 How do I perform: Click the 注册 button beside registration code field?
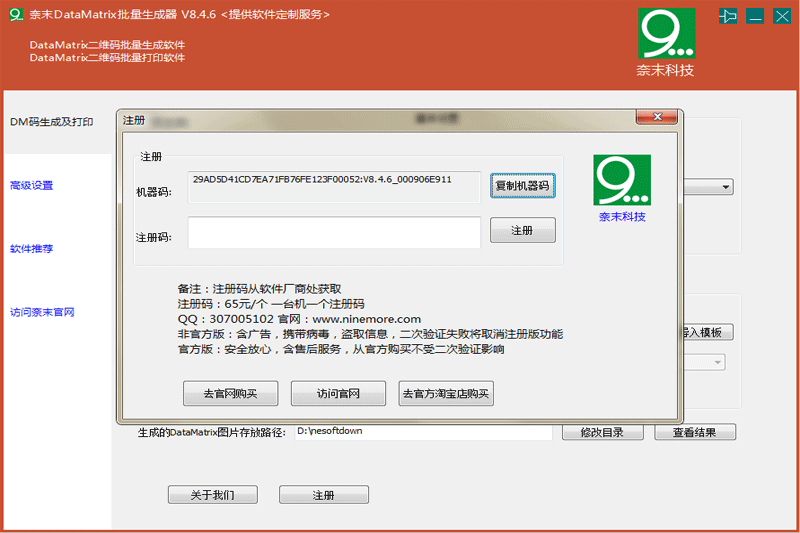tap(522, 231)
